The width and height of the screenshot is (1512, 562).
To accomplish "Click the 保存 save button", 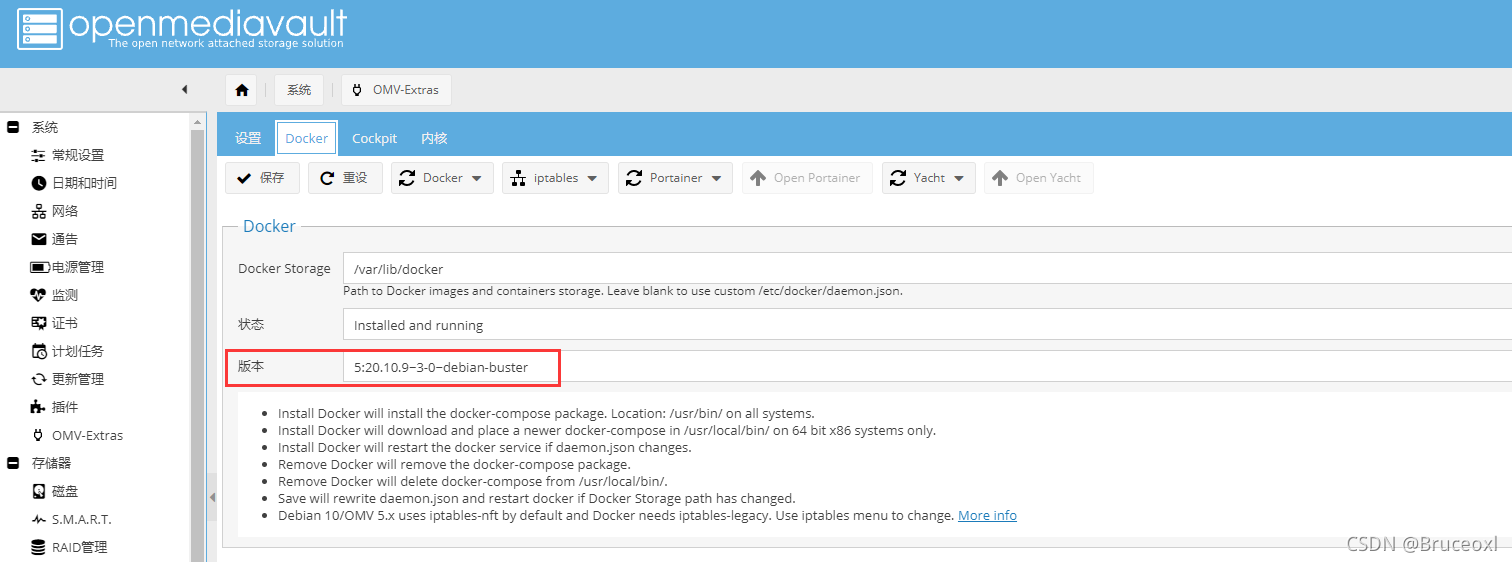I will 262,178.
